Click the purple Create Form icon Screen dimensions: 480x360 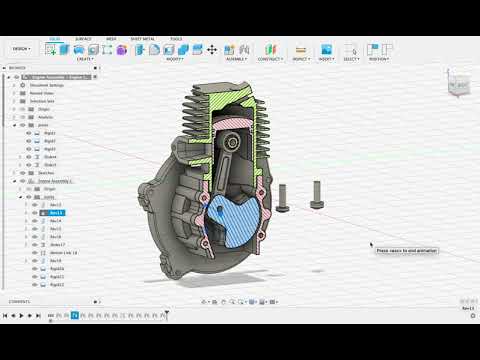(122, 50)
